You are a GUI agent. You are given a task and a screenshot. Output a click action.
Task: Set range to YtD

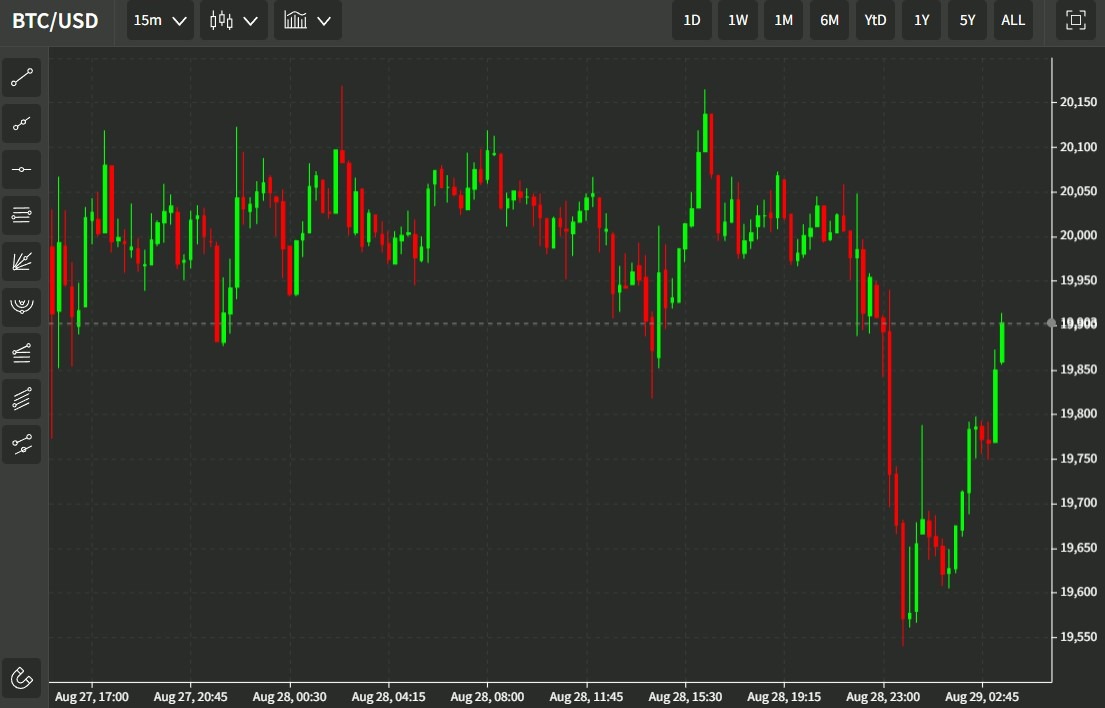pos(875,21)
